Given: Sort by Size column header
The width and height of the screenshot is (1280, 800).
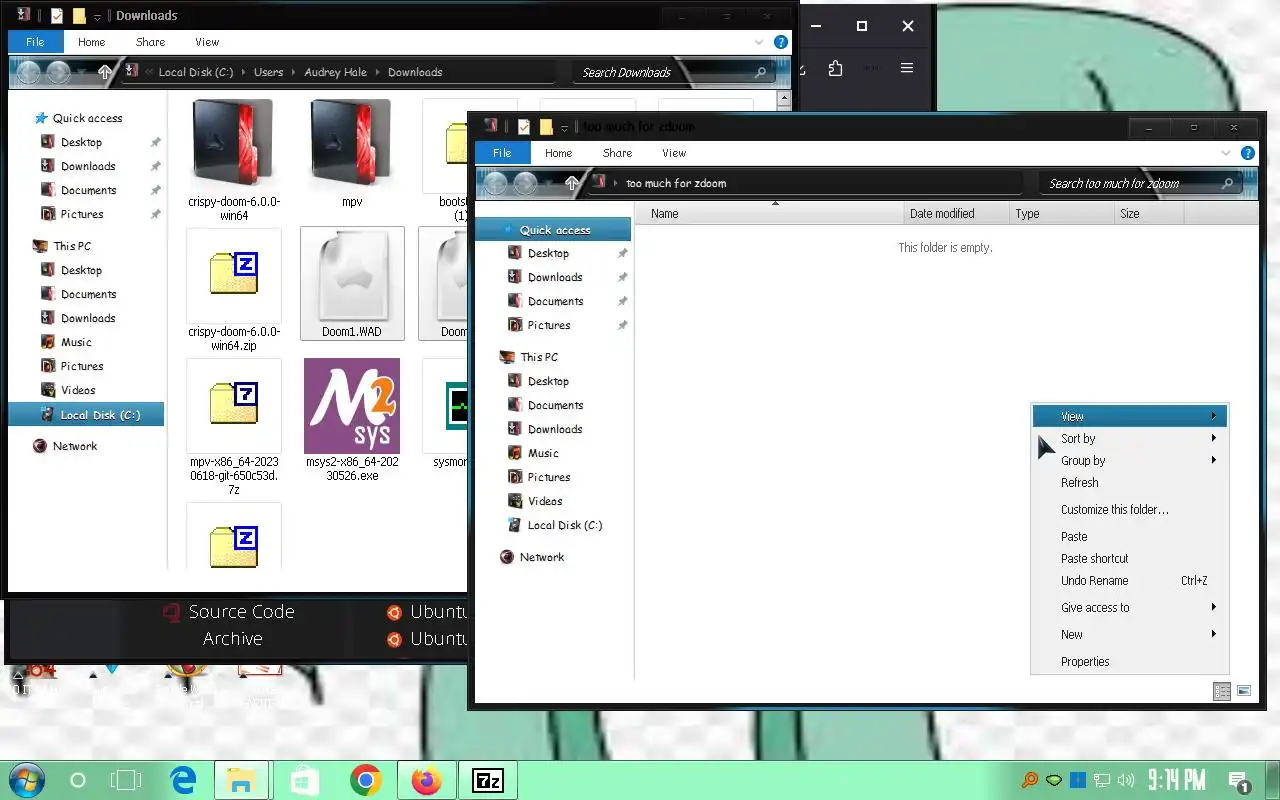Looking at the screenshot, I should (1149, 213).
